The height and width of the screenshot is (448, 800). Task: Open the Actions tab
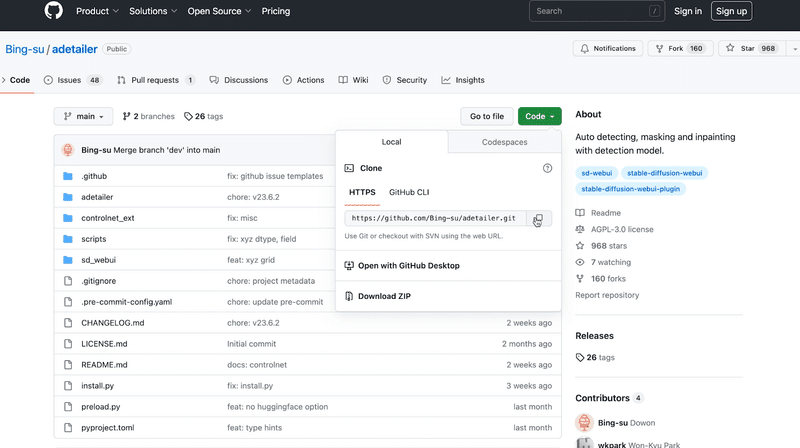[304, 80]
